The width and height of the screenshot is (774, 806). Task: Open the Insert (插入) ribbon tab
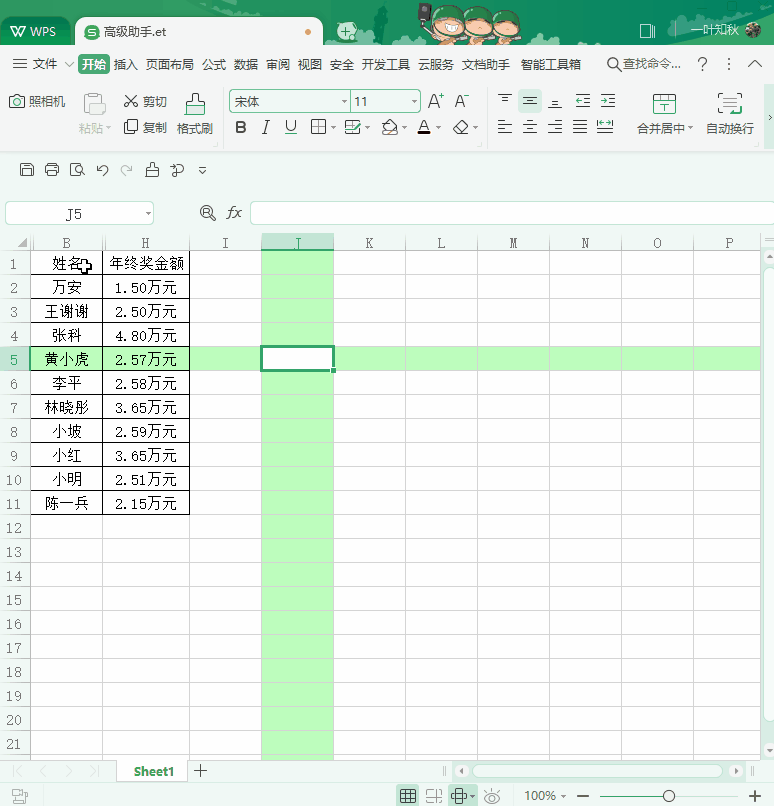tap(125, 64)
